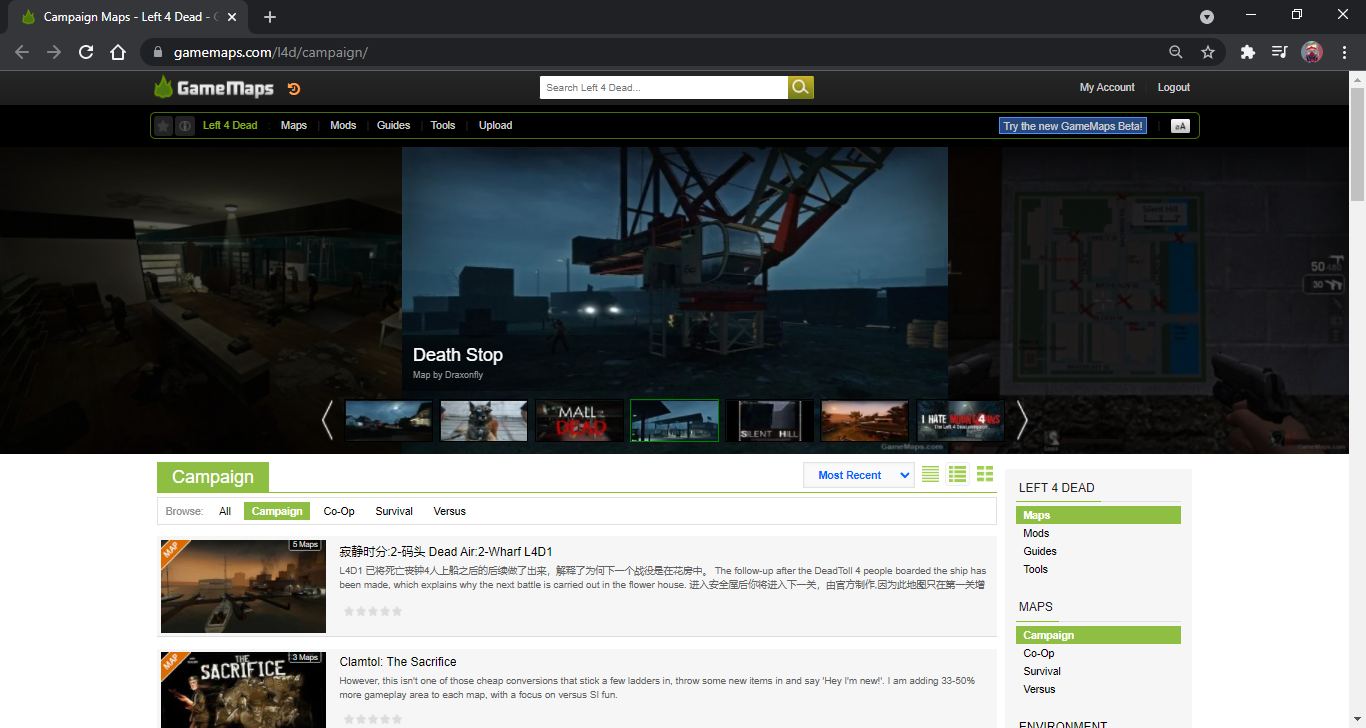The height and width of the screenshot is (728, 1366).
Task: Select the Mall of the Dead carousel thumbnail
Action: tap(580, 421)
